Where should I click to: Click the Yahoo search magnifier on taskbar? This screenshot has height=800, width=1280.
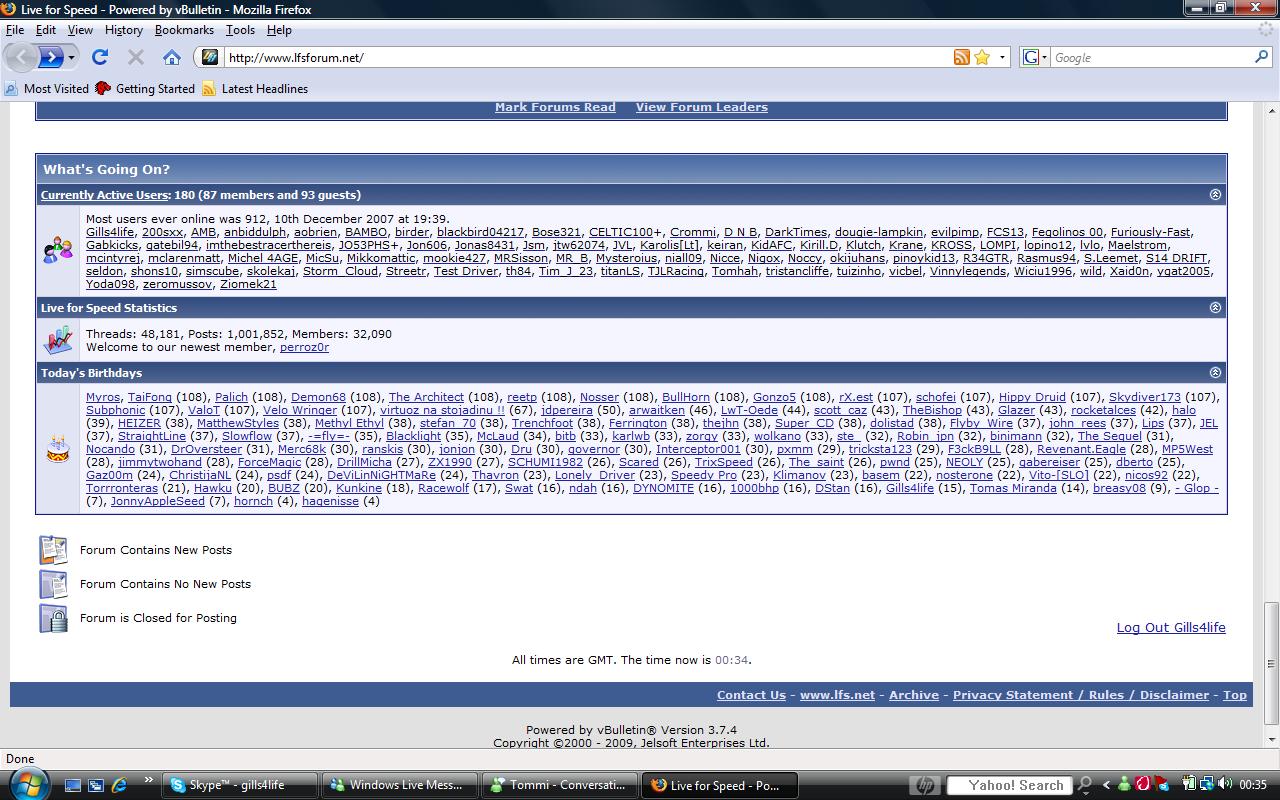(1083, 785)
